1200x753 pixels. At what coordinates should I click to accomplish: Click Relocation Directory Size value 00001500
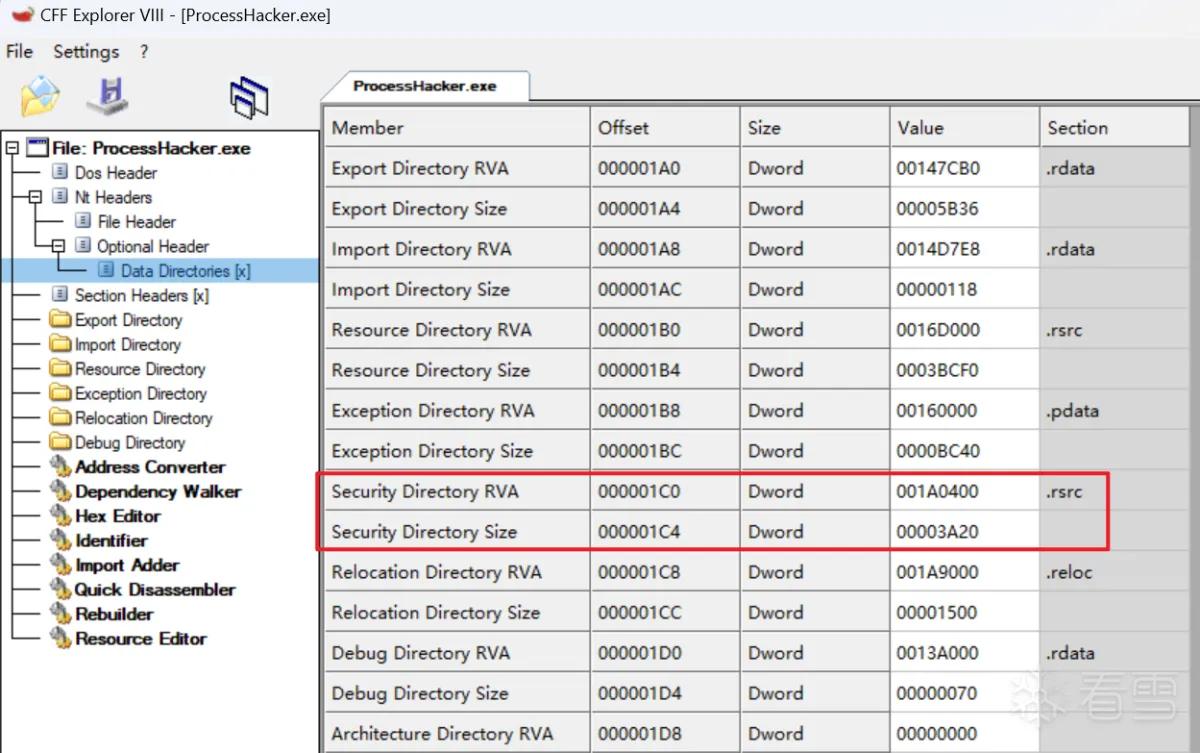(x=965, y=612)
